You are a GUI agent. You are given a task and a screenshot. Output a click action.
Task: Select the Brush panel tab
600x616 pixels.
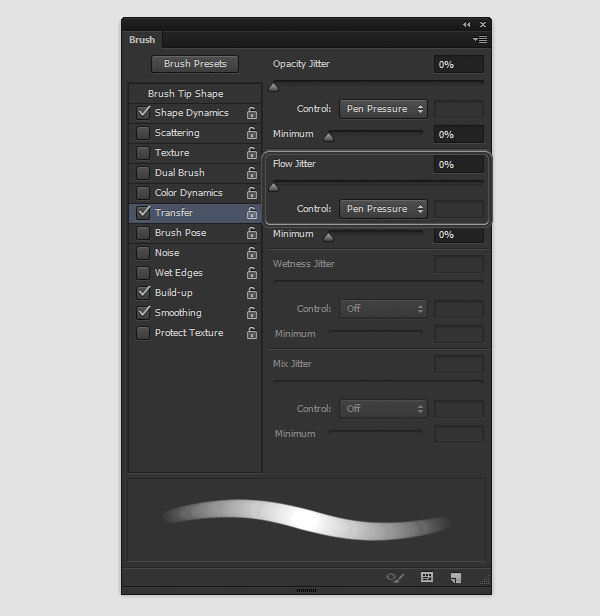click(x=142, y=40)
